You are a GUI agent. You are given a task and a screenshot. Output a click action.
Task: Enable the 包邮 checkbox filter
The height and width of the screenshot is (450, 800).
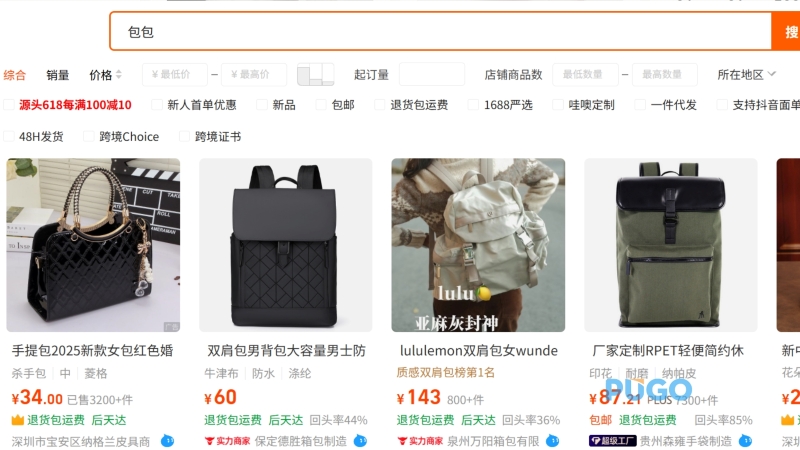point(321,105)
